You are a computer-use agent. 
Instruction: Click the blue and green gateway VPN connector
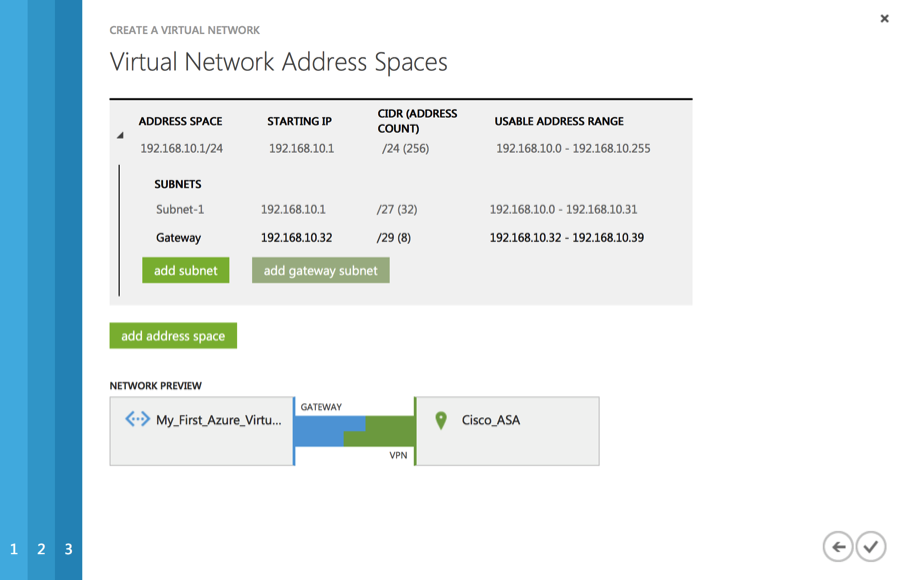click(x=354, y=431)
